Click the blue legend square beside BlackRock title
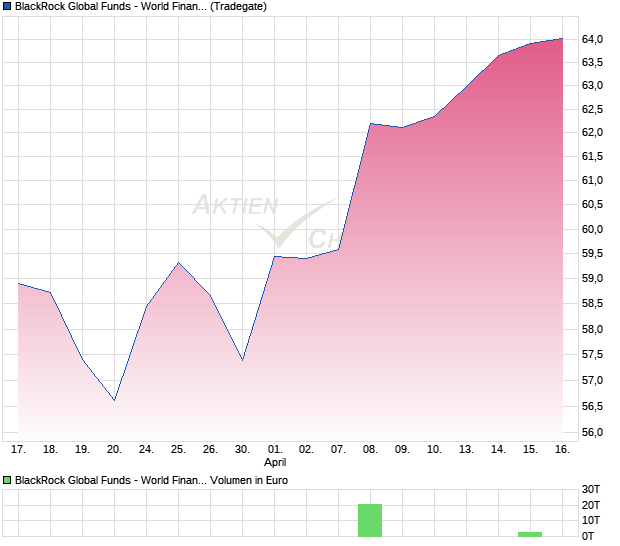Viewport: 620px width, 546px height. (x=7, y=7)
